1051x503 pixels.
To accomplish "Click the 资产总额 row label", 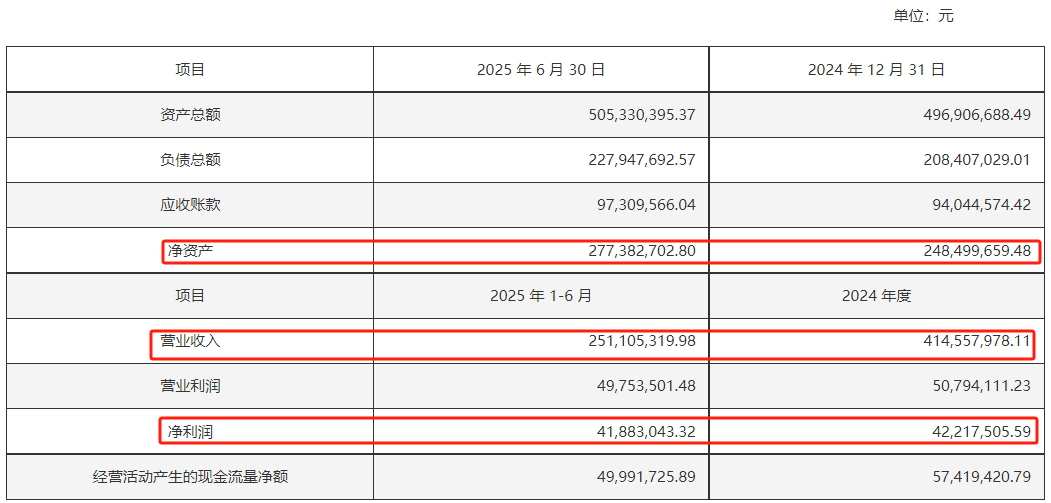I will [190, 115].
